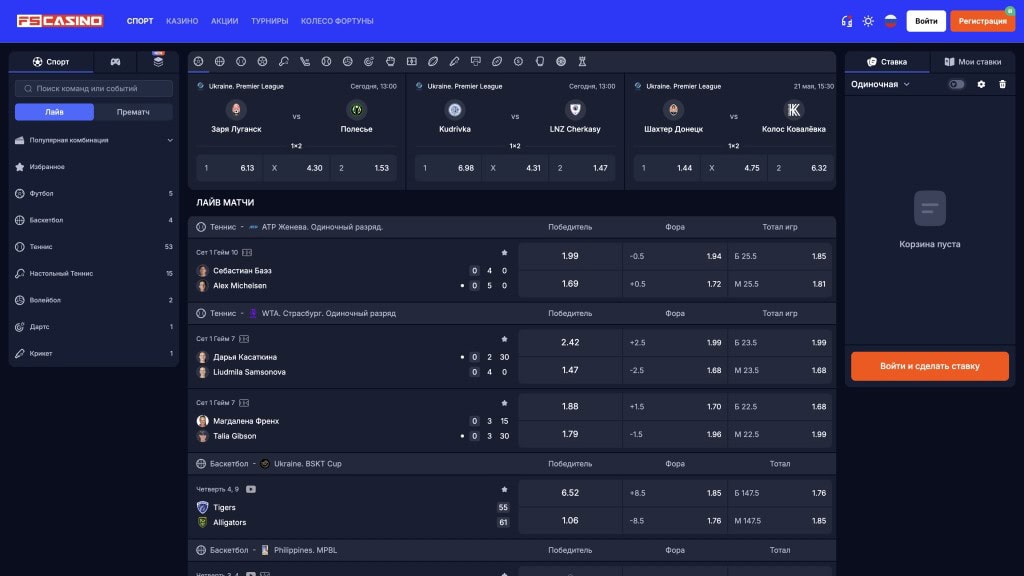Switch to the Мои ставки tab
Image resolution: width=1024 pixels, height=576 pixels.
[x=972, y=61]
